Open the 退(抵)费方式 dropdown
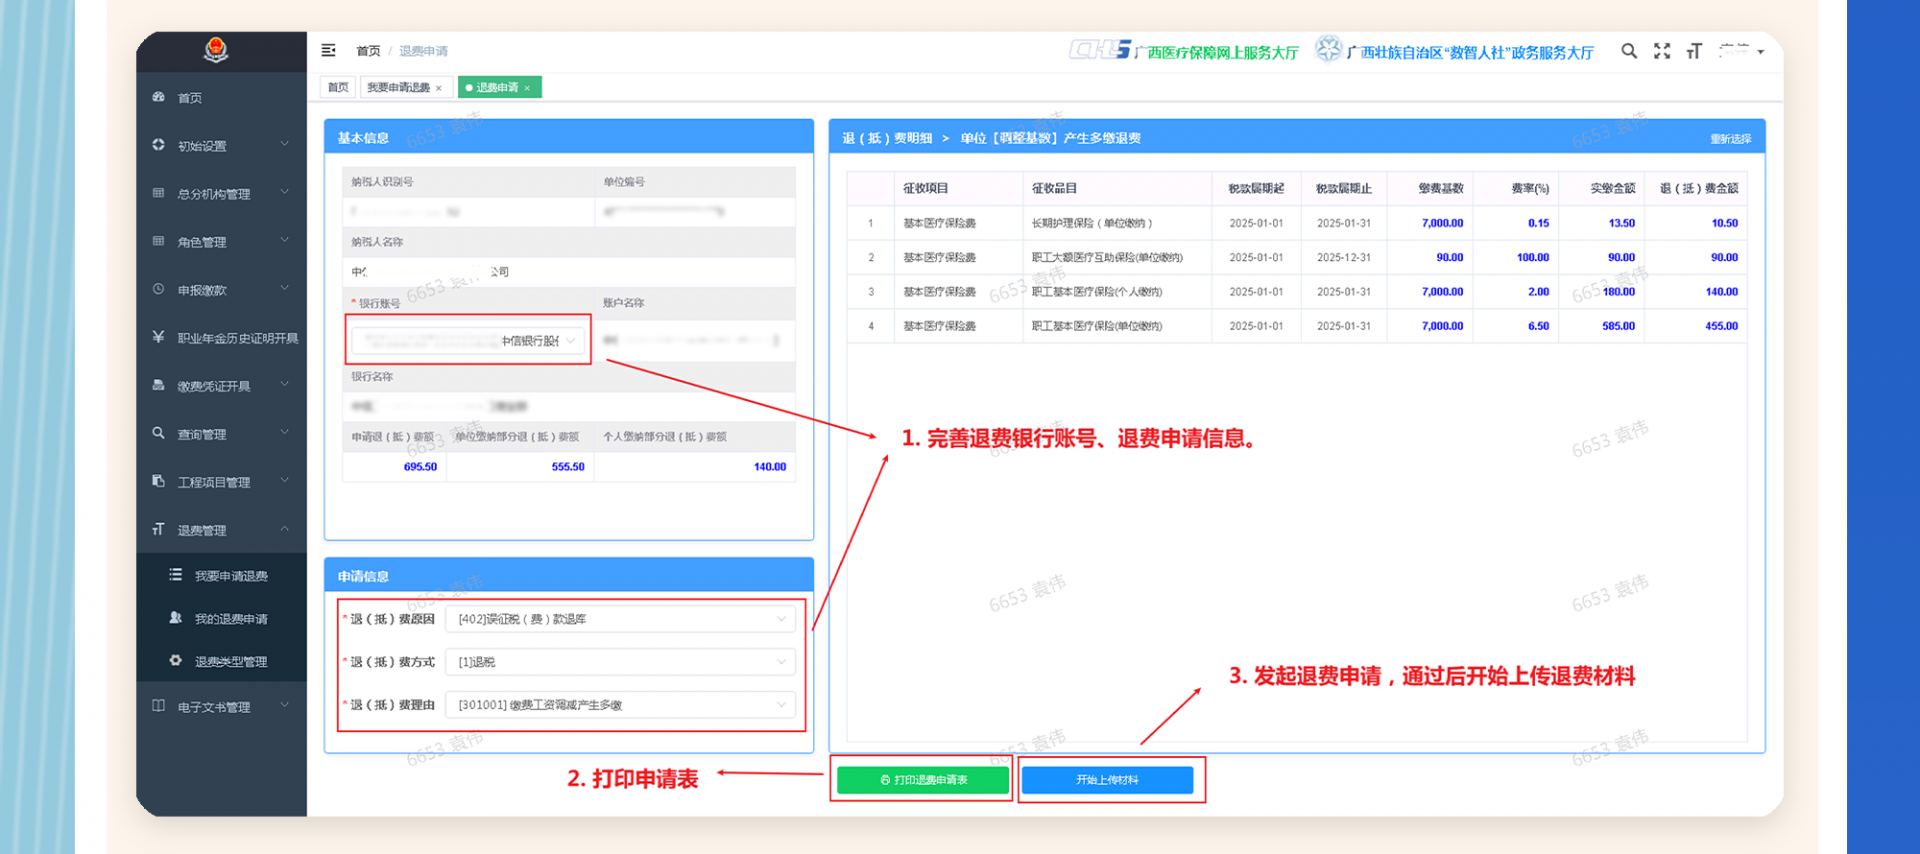The height and width of the screenshot is (854, 1920). click(x=619, y=662)
